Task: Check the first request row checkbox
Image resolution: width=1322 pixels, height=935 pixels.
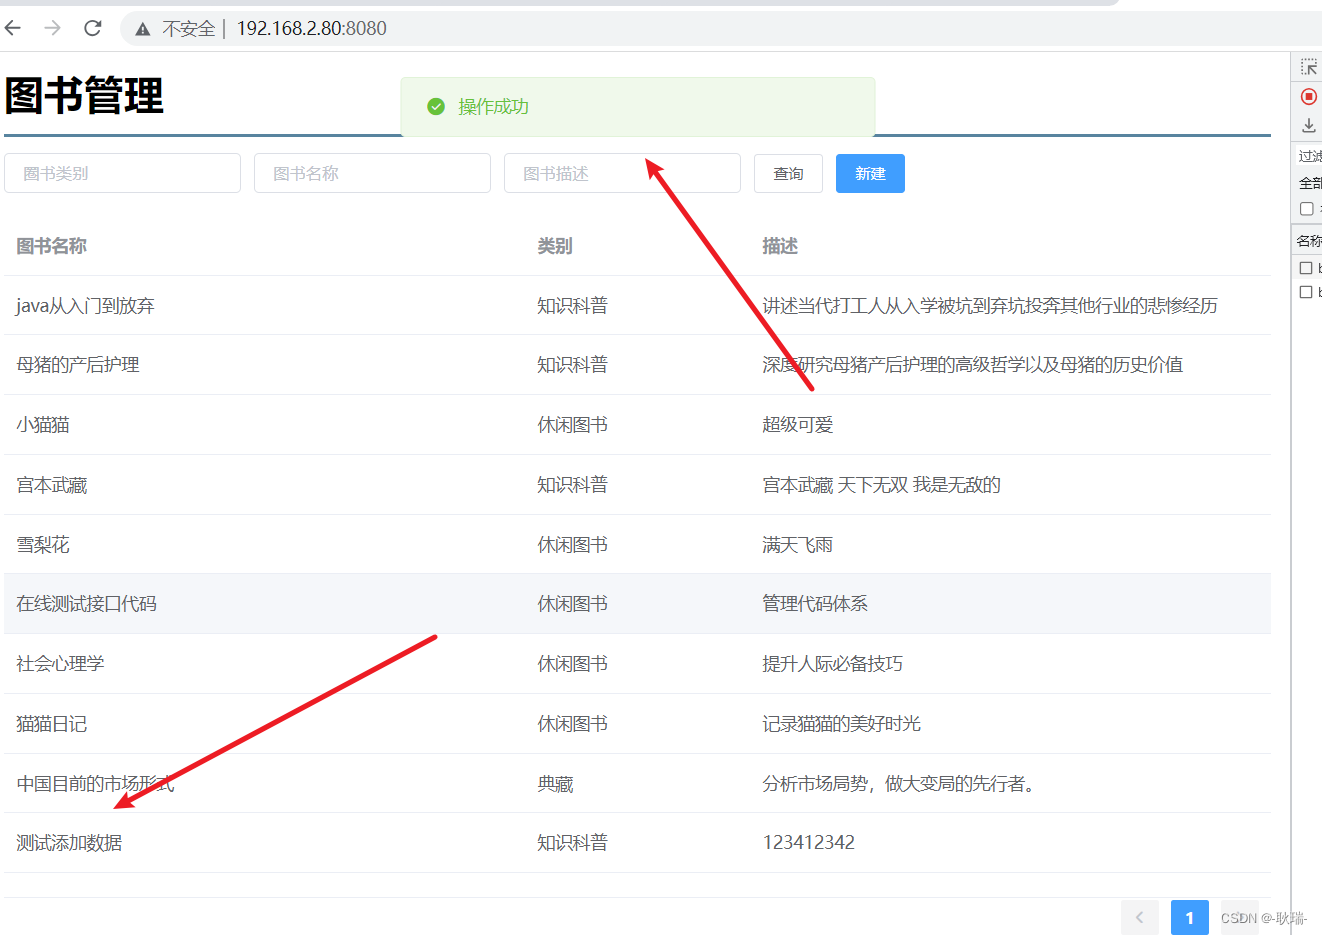Action: click(1305, 268)
